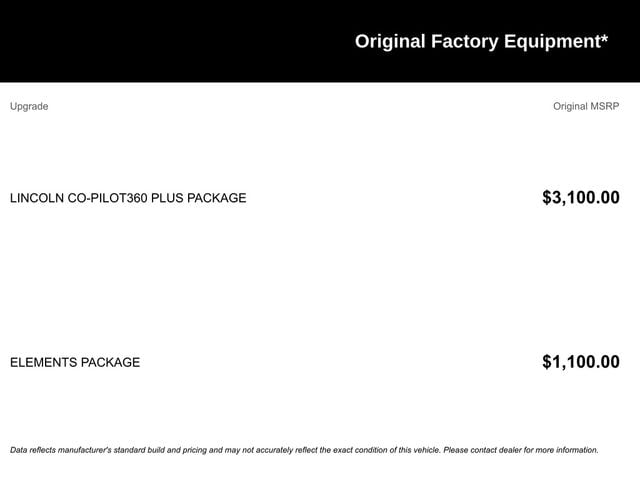Screen dimensions: 640x480
Task: Select the Upgrade column header
Action: click(29, 107)
